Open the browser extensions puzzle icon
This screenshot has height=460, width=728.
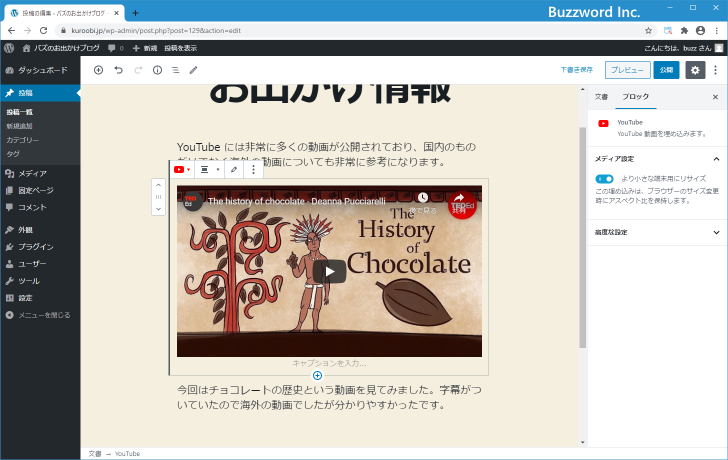tap(684, 31)
